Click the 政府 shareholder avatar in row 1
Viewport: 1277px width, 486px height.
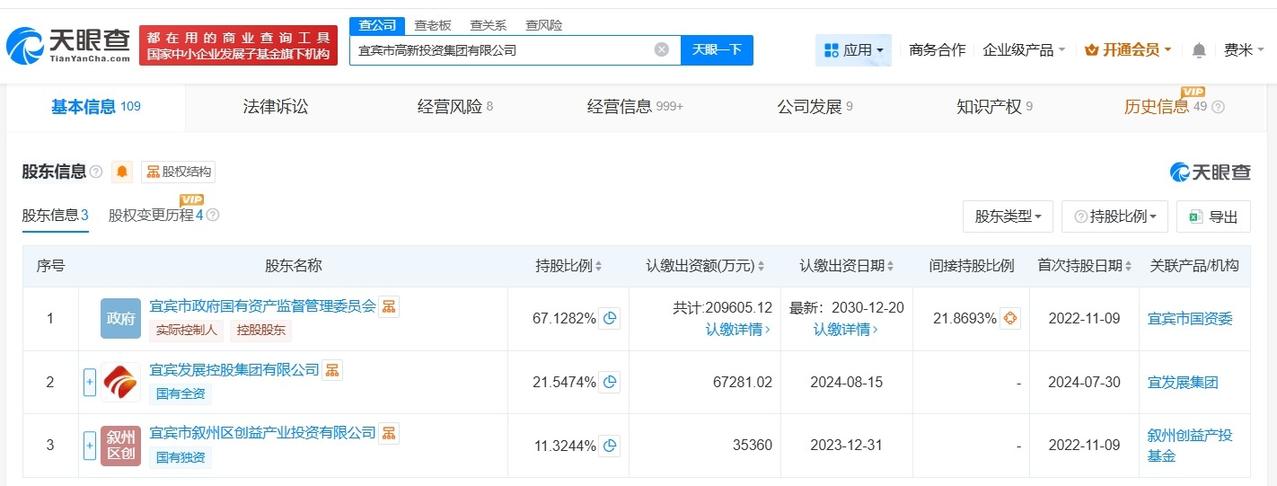coord(120,318)
